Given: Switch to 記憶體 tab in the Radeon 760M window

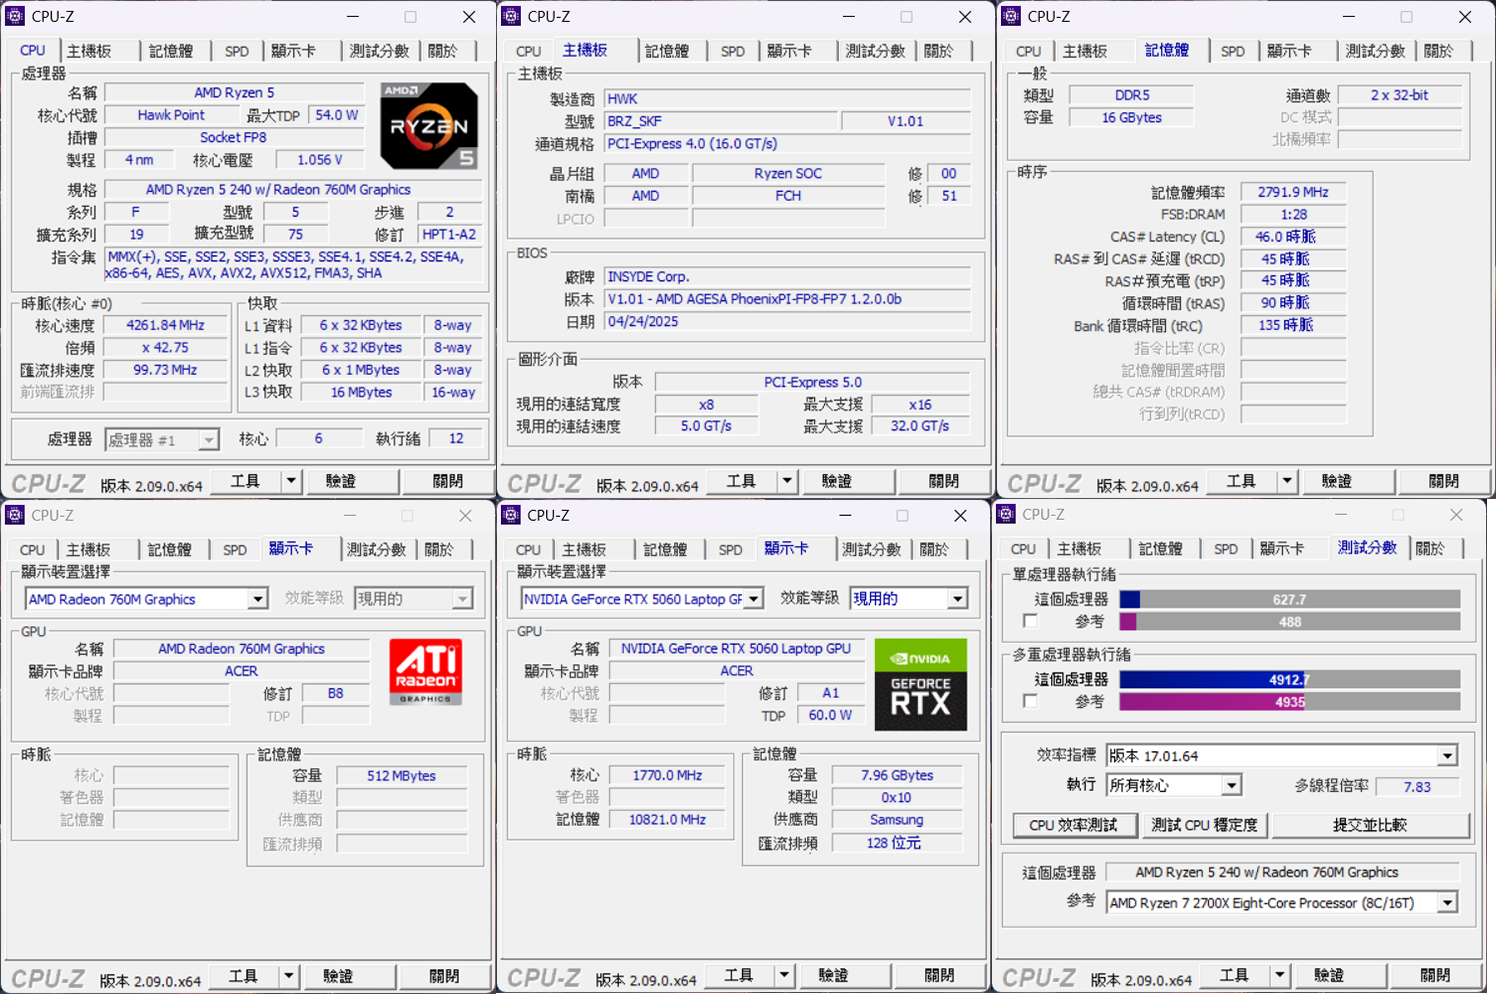Looking at the screenshot, I should coord(170,550).
